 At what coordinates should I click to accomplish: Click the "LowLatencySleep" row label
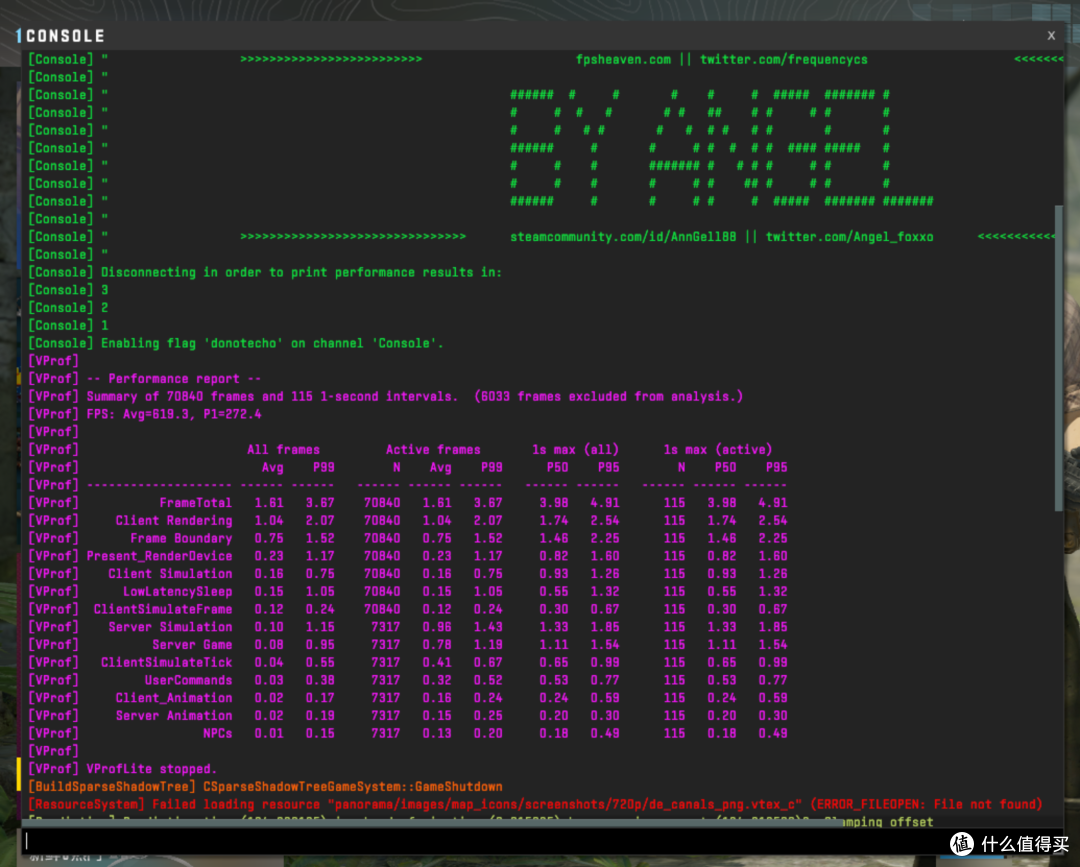point(178,592)
